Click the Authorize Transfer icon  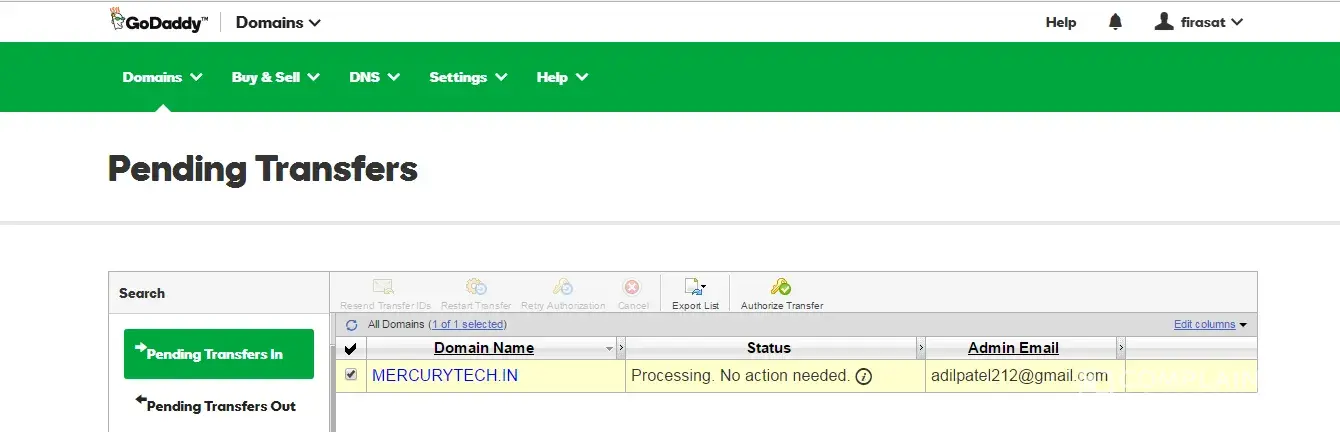(781, 288)
